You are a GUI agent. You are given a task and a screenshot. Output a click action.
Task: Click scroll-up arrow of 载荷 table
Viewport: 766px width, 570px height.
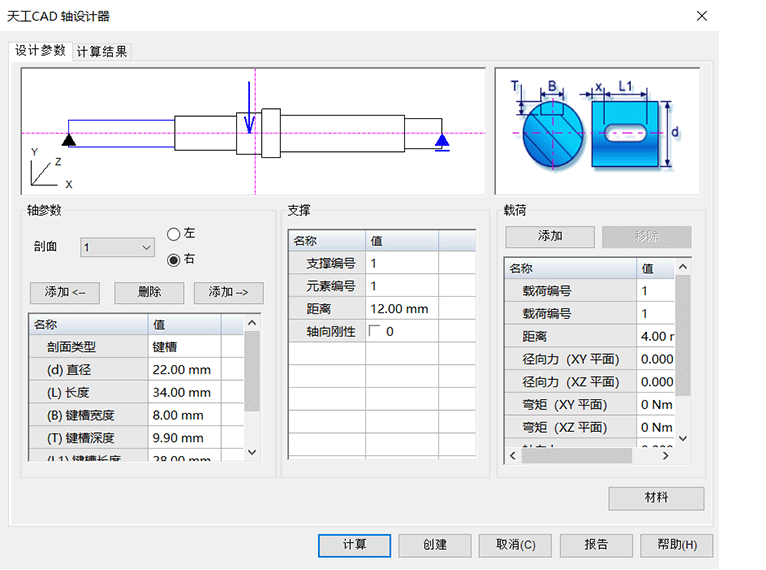coord(683,267)
